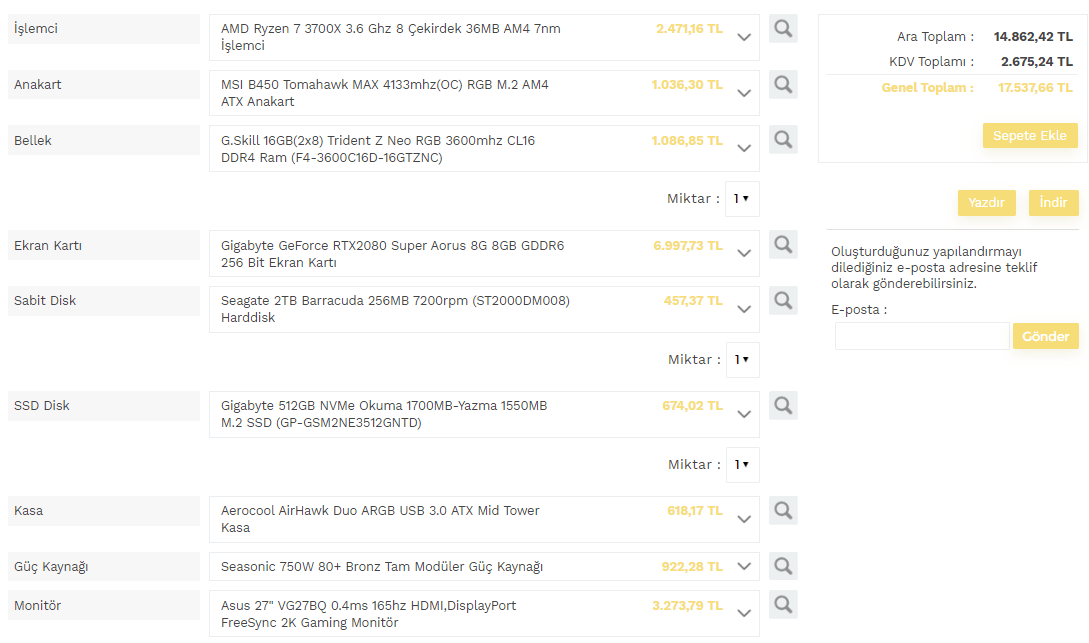Click the 2.471,16 TL processor price
The width and height of the screenshot is (1089, 643).
[689, 28]
